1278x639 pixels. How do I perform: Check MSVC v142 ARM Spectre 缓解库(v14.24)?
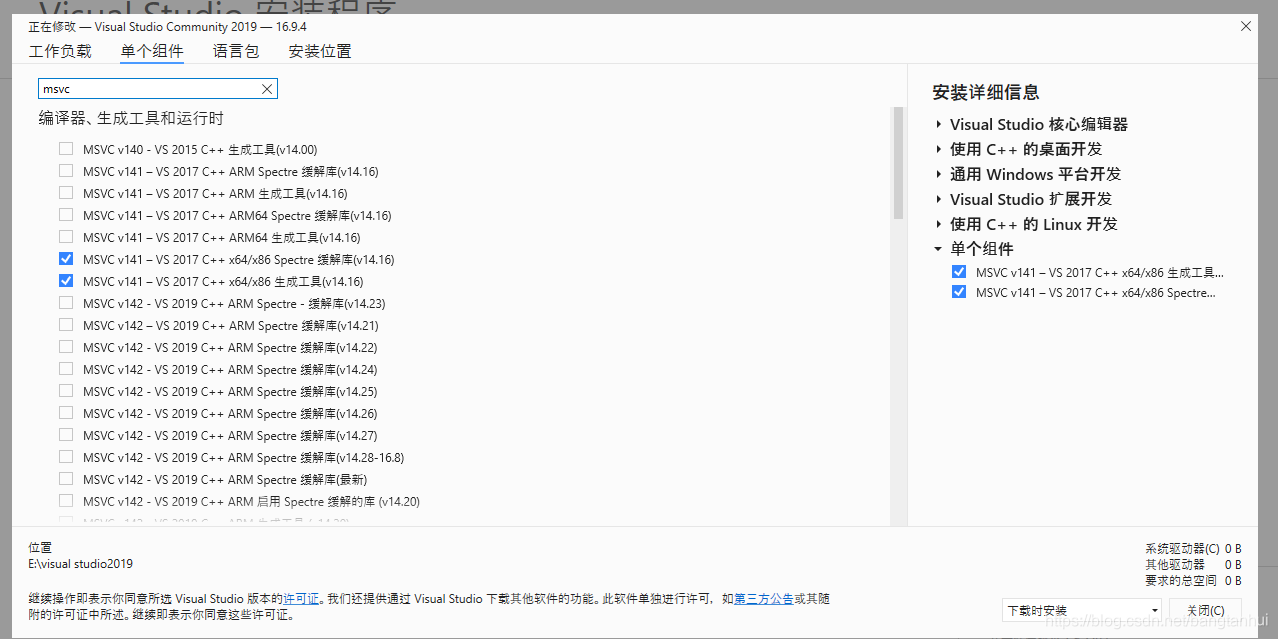click(x=66, y=369)
